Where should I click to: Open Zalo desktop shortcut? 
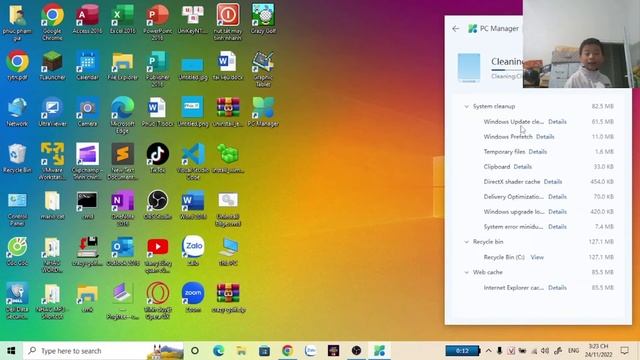(193, 251)
